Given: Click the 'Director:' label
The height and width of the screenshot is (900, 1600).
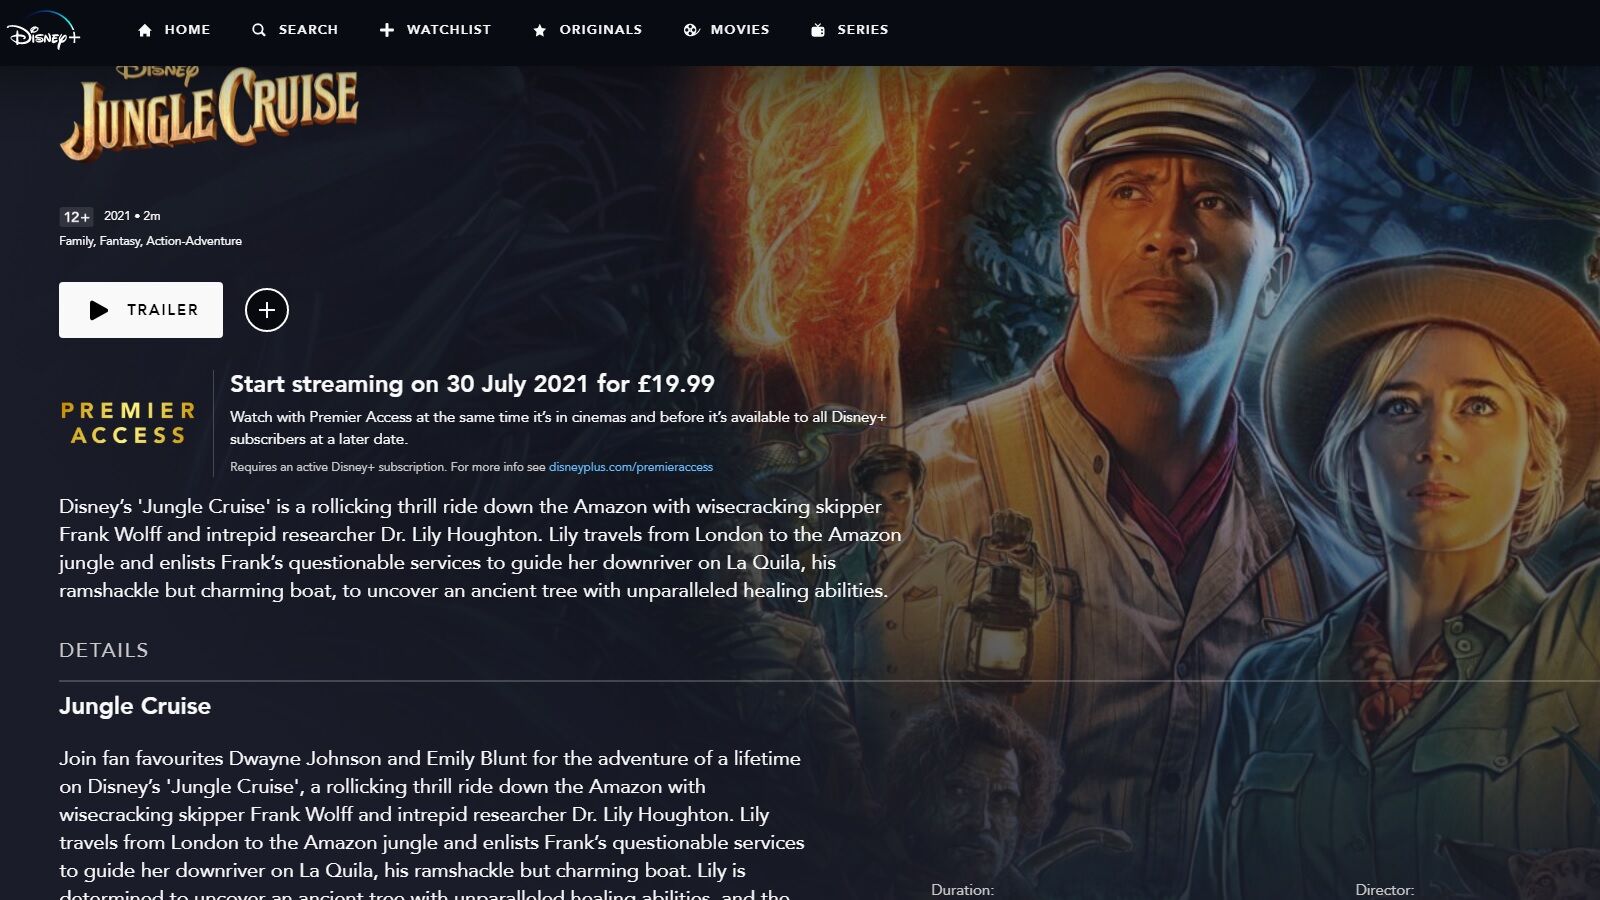Looking at the screenshot, I should point(1384,890).
